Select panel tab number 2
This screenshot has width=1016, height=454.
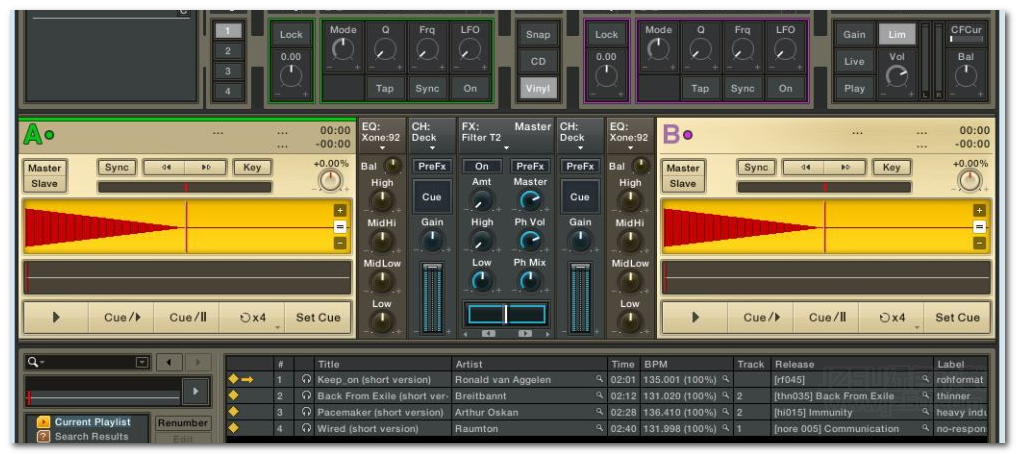coord(228,51)
